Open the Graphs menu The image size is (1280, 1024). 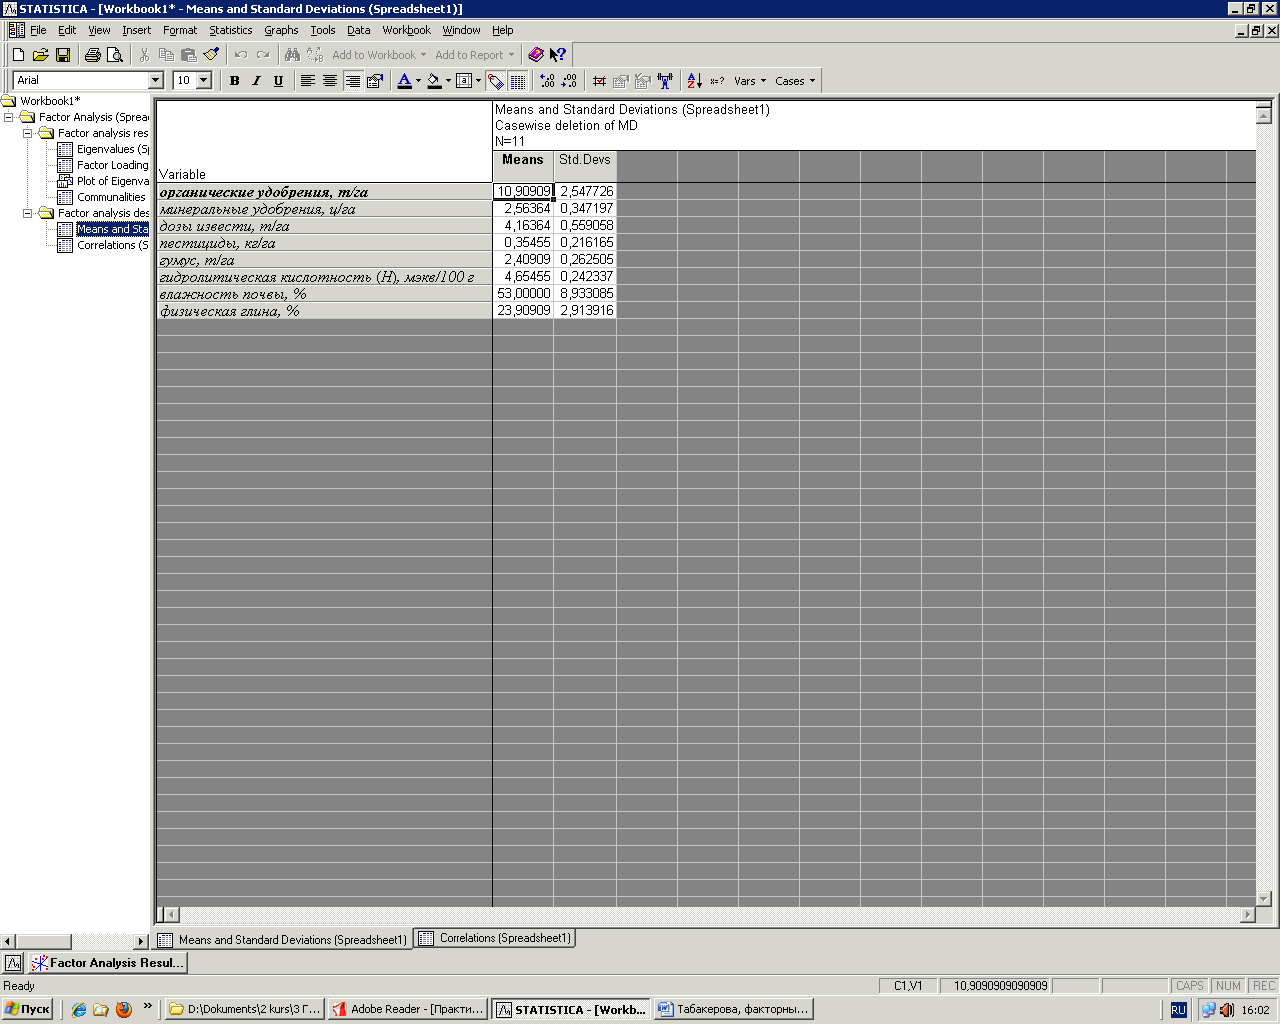click(x=281, y=30)
